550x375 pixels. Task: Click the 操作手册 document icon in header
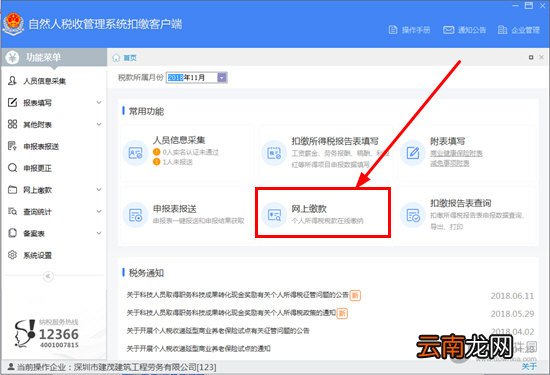(393, 30)
